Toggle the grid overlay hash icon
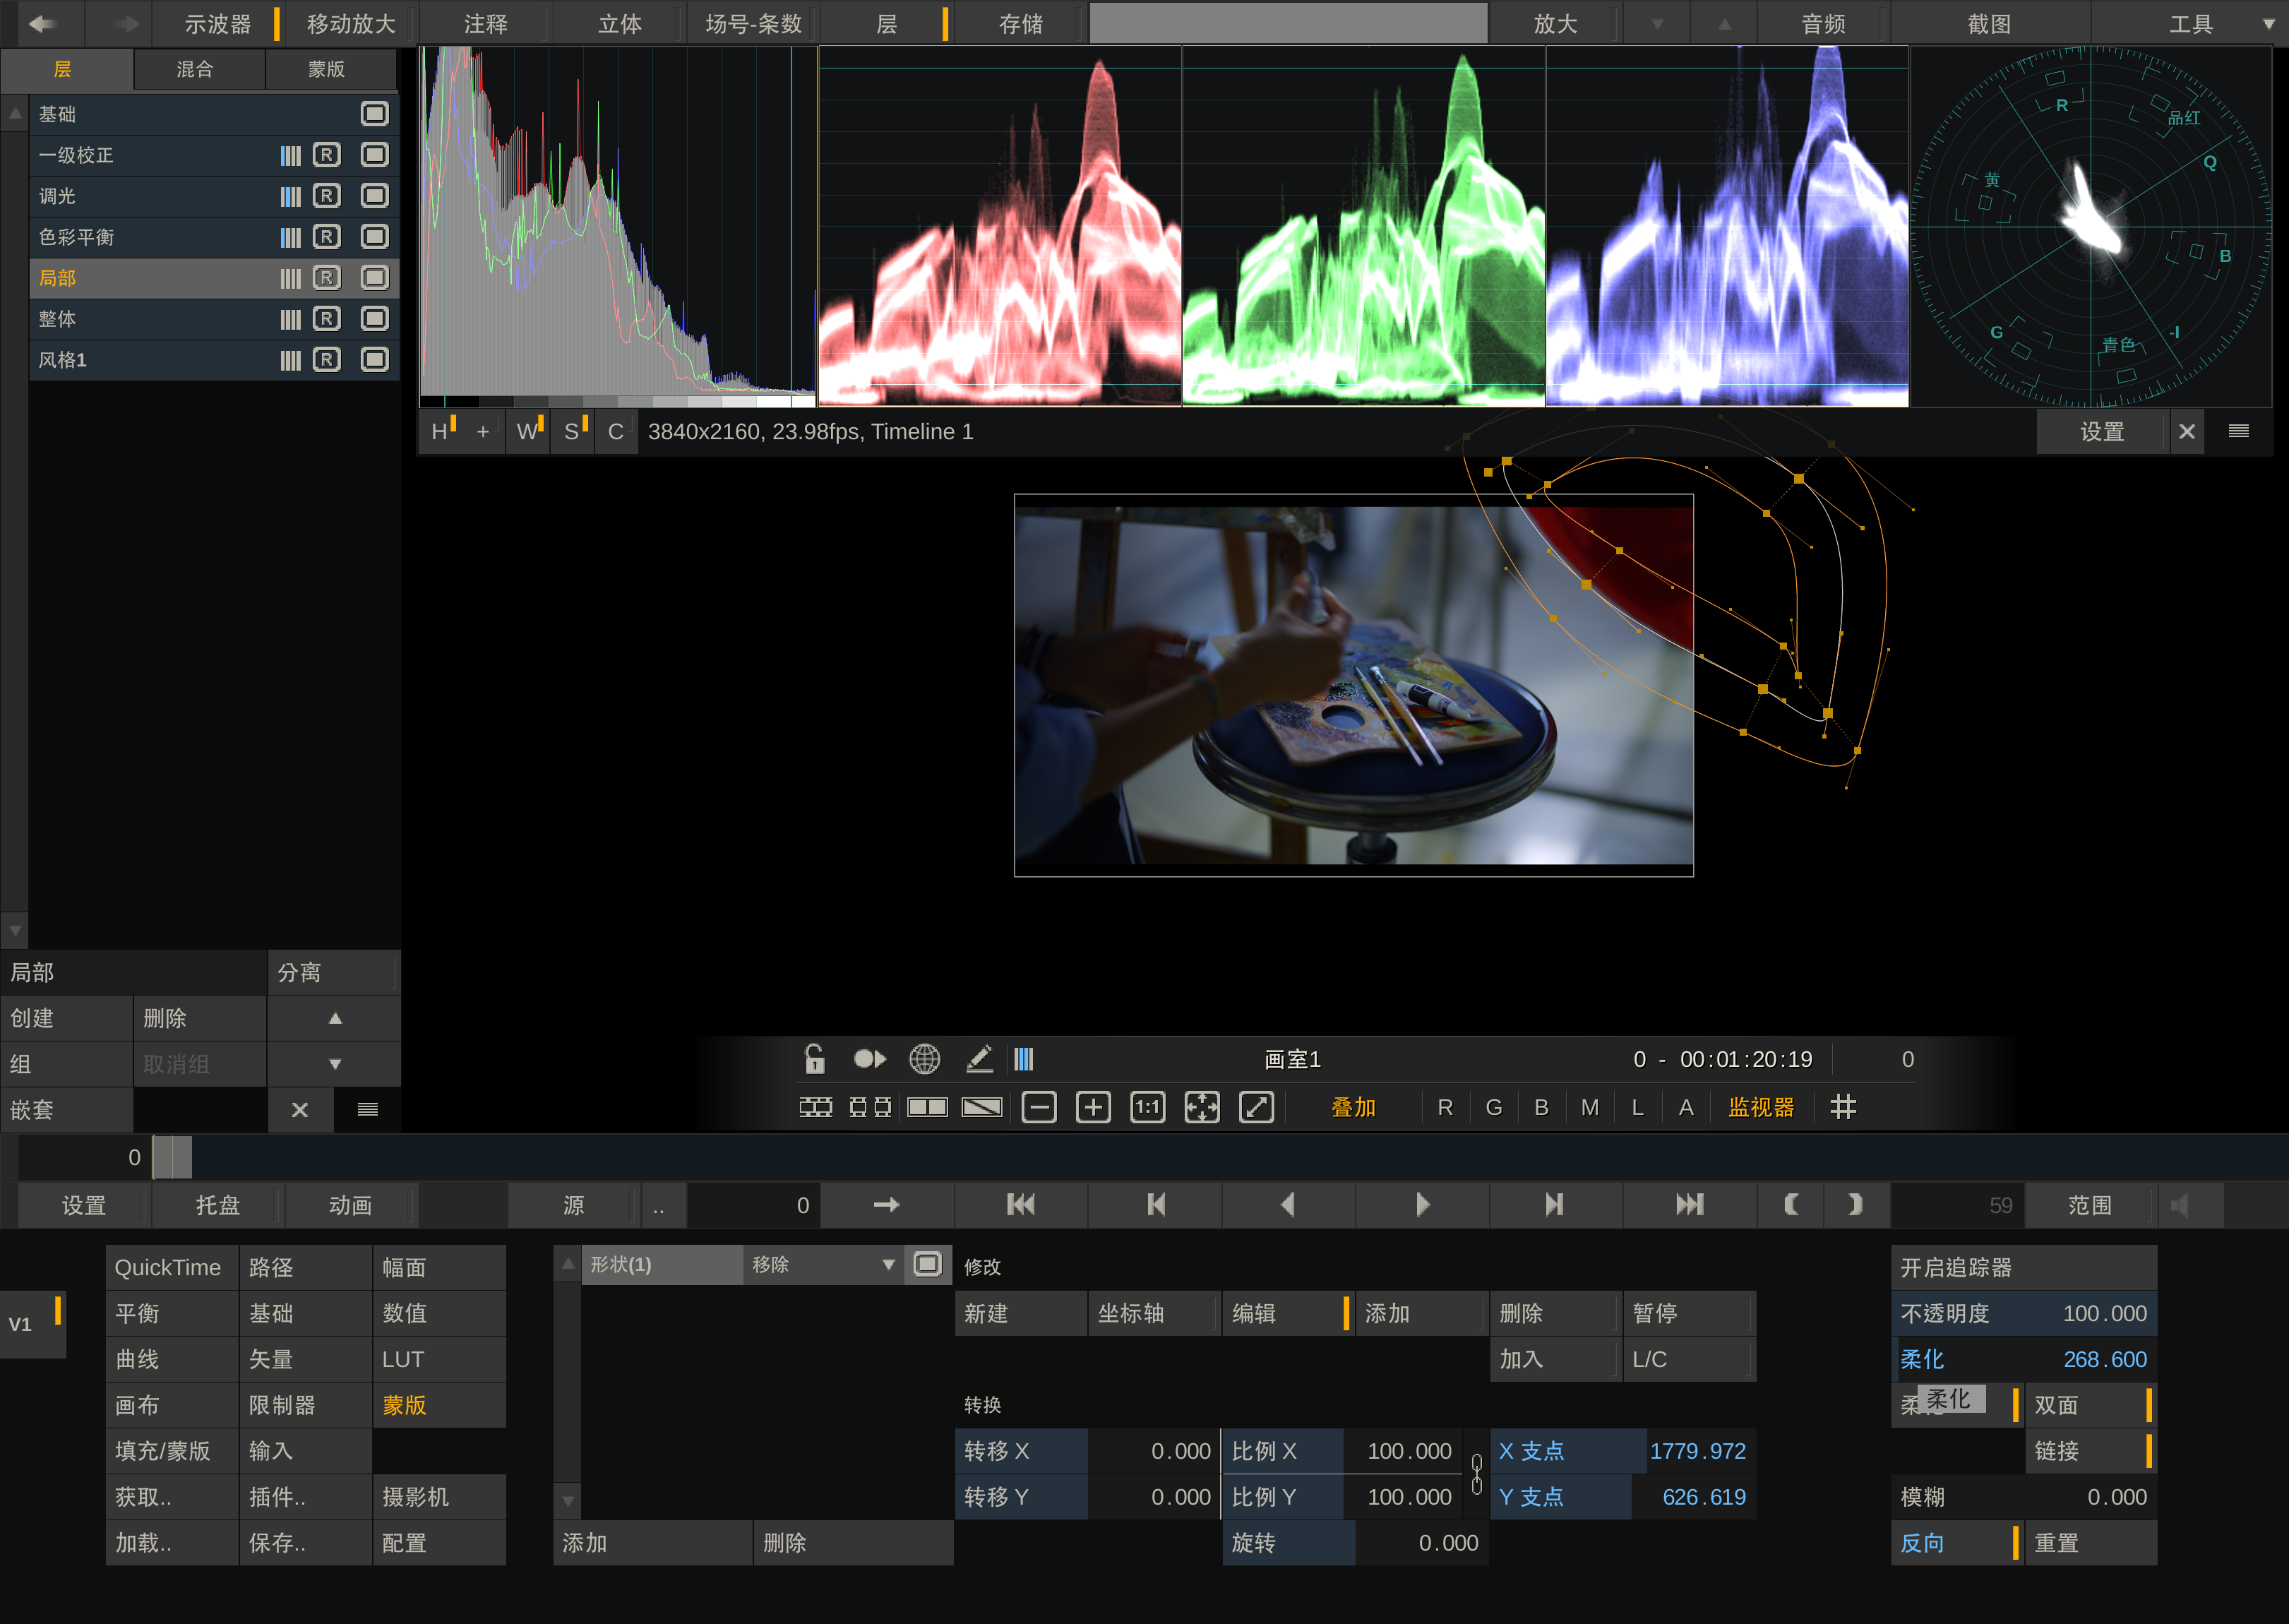Screen dimensions: 2289x1624 point(1842,1107)
